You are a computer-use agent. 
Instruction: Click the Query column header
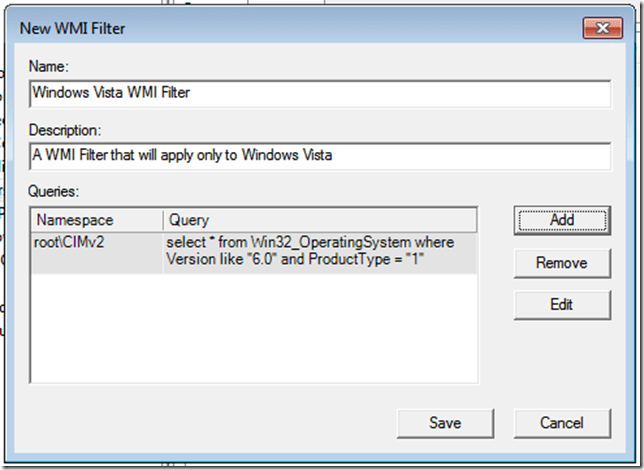point(320,219)
